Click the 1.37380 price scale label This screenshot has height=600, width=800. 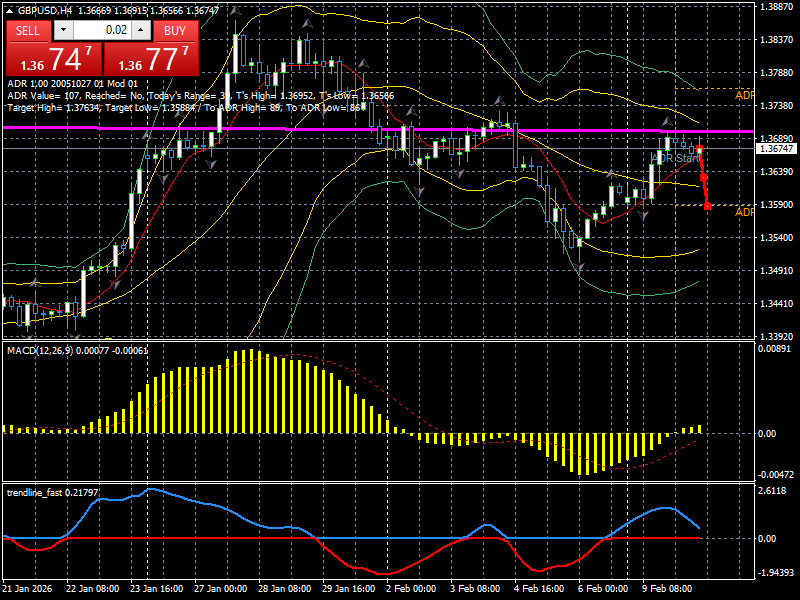777,106
